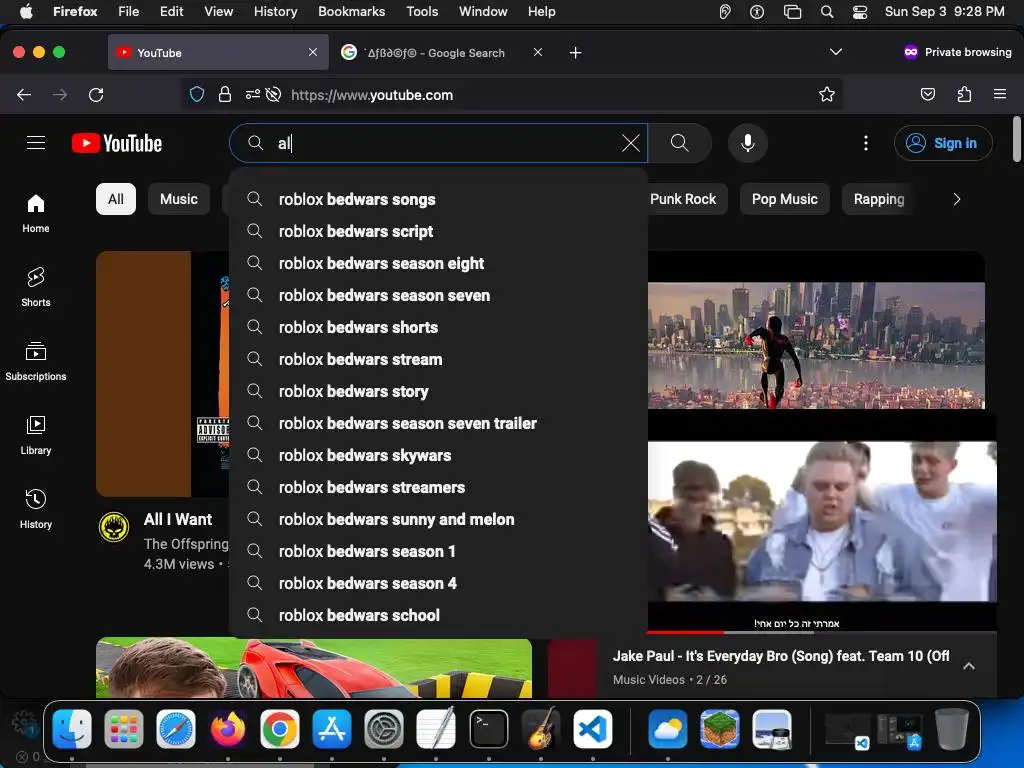Open the YouTube guide hamburger menu
The height and width of the screenshot is (768, 1024).
pos(36,143)
